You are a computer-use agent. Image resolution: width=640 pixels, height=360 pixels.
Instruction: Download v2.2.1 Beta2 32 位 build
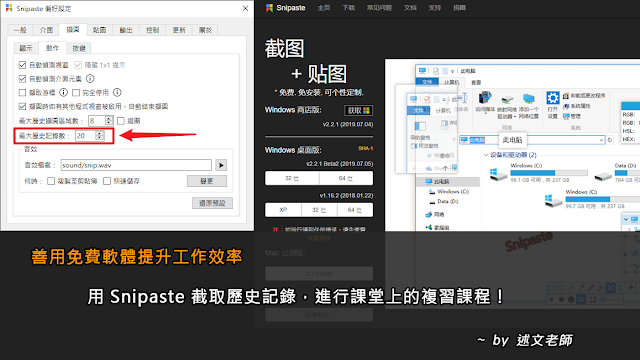[292, 178]
